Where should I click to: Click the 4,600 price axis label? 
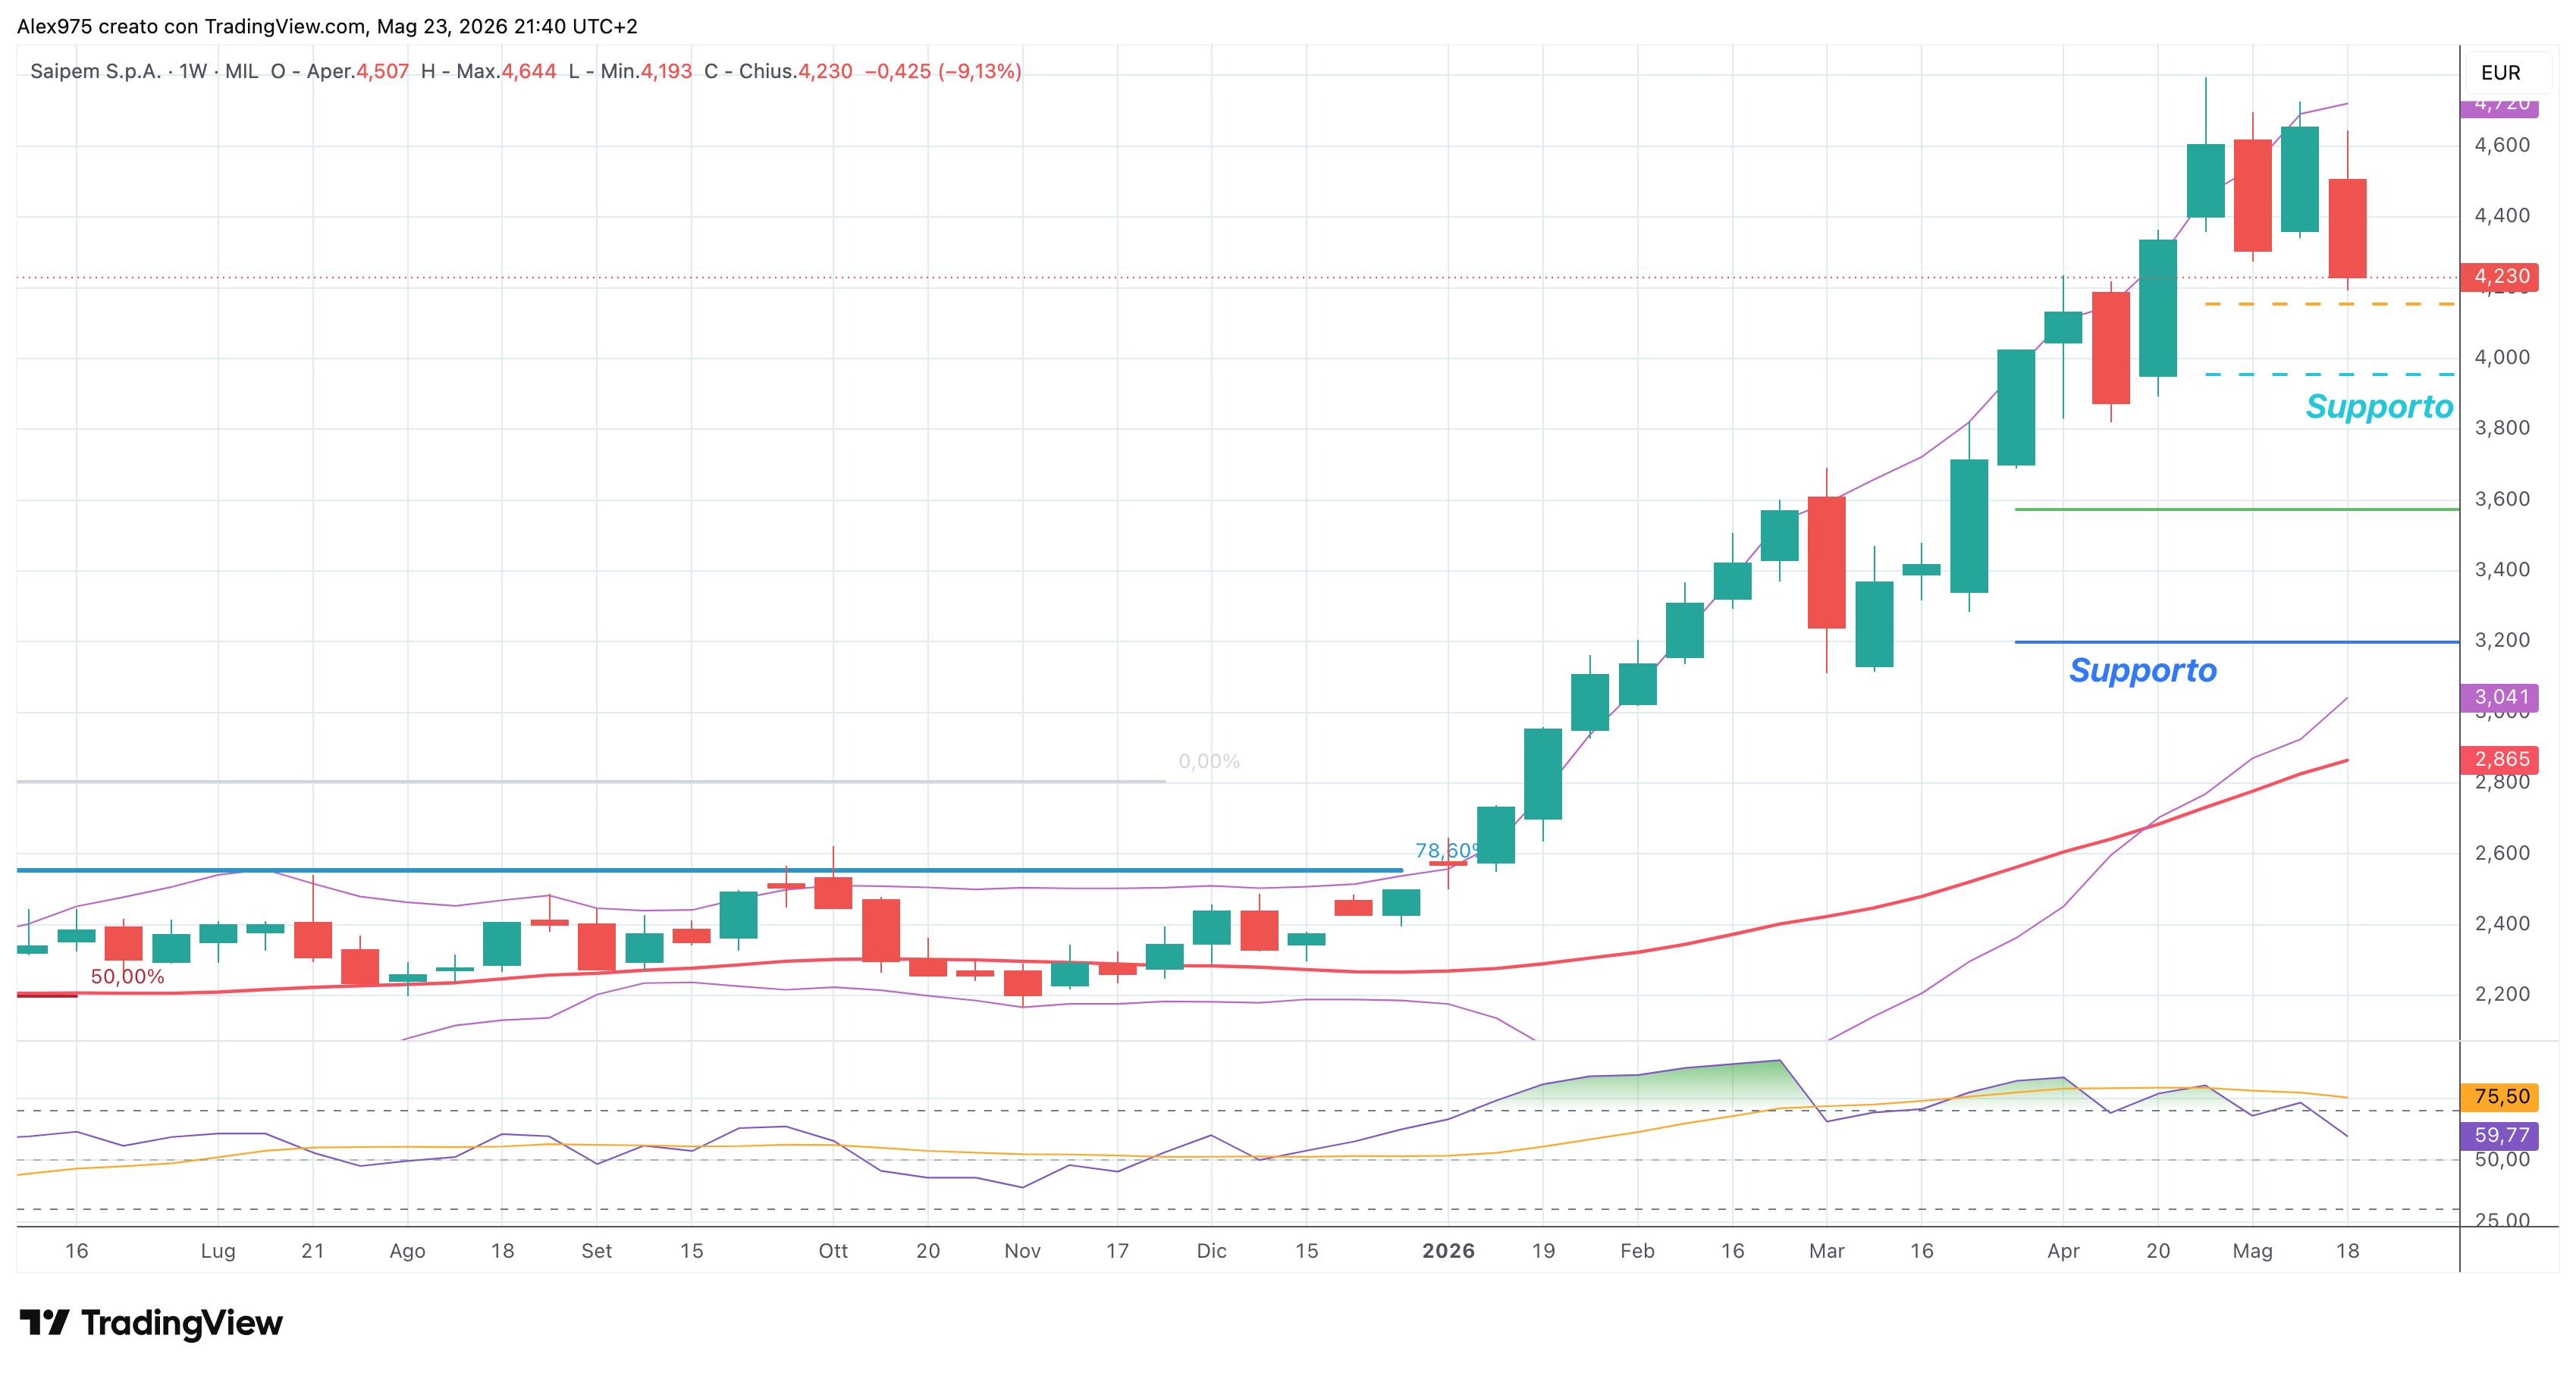[x=2502, y=145]
